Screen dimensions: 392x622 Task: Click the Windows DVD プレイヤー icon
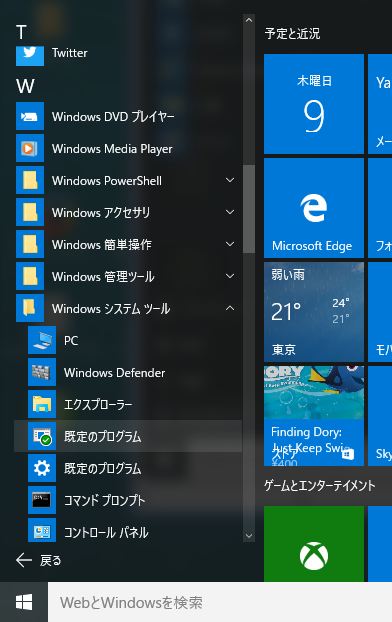tap(30, 116)
